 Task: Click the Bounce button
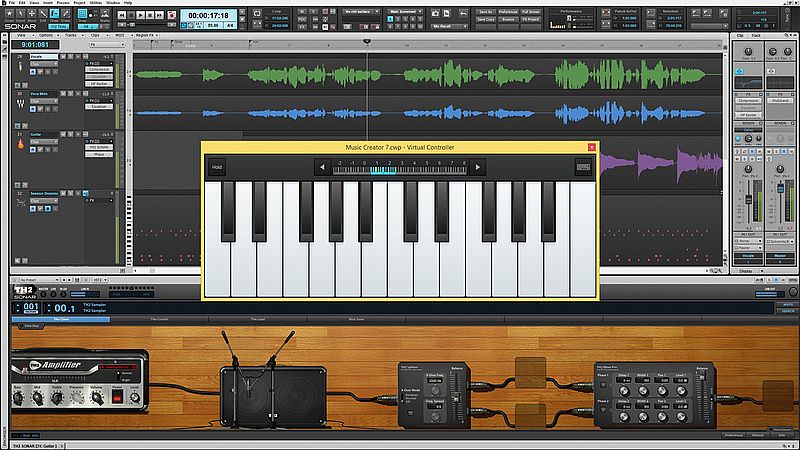[x=508, y=19]
